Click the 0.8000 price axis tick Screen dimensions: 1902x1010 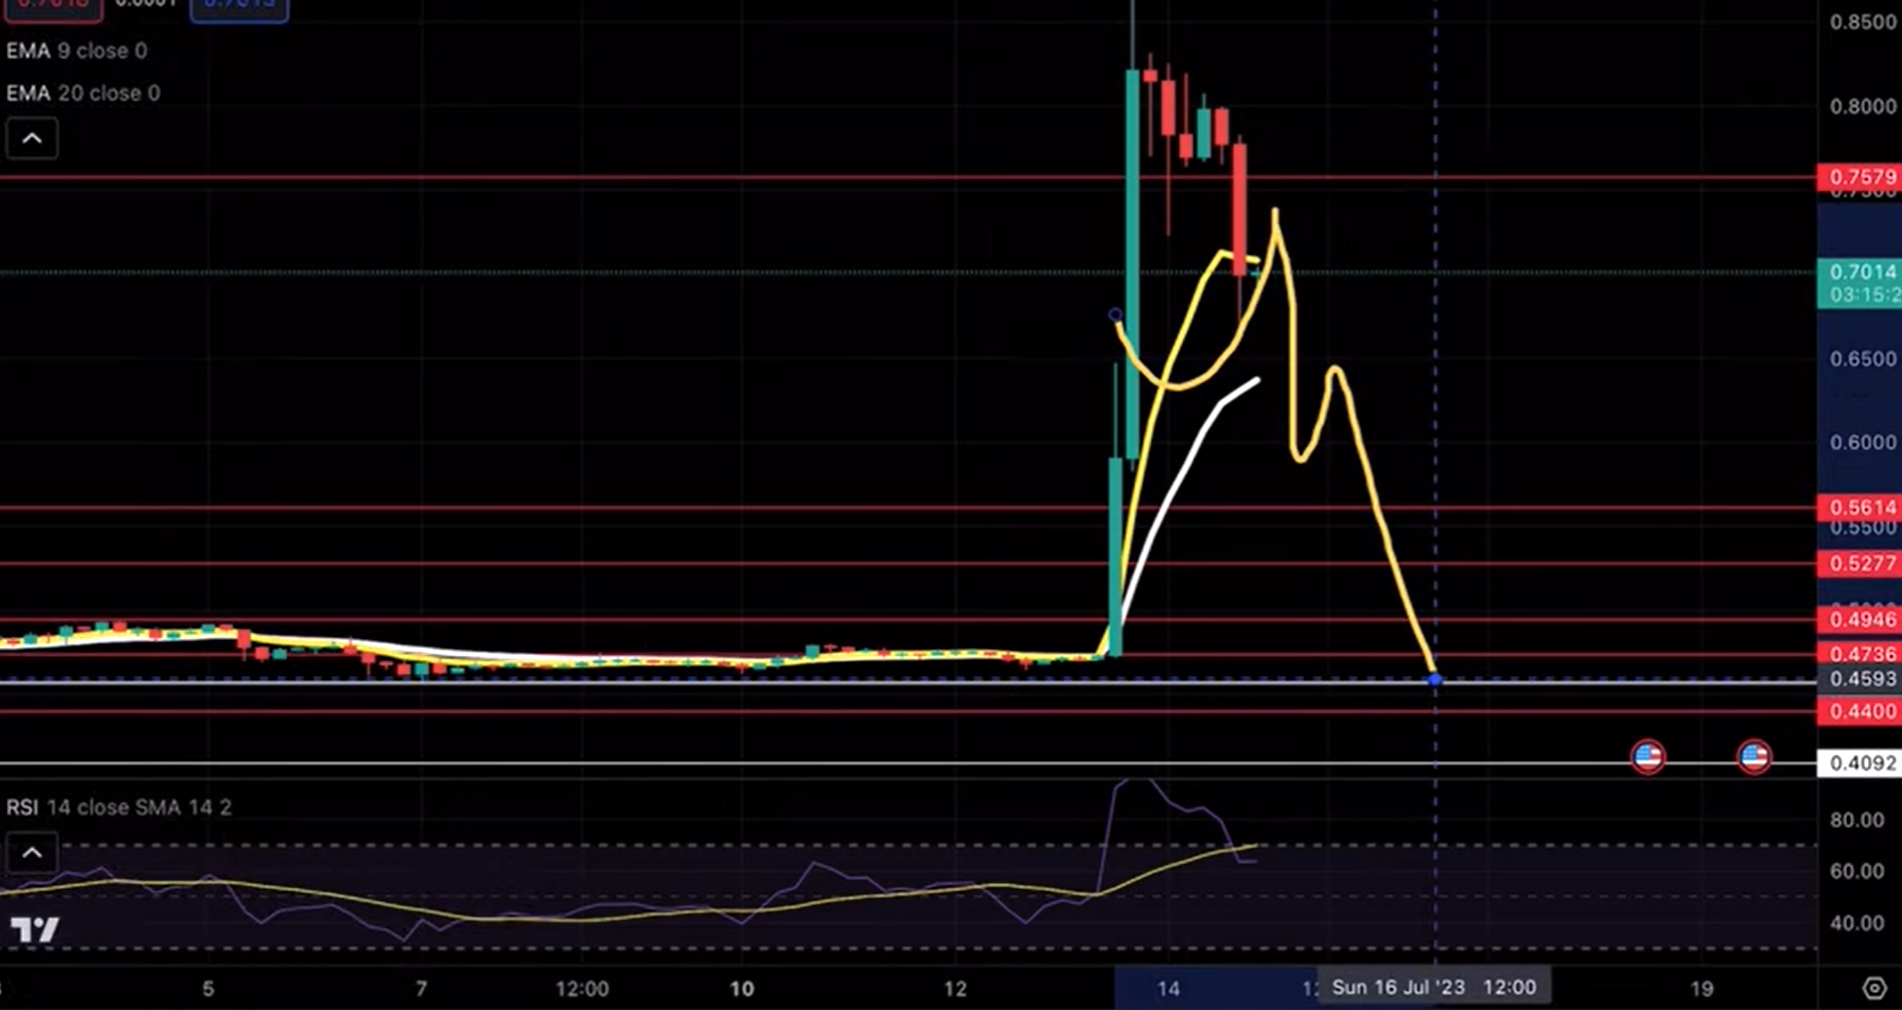1862,106
